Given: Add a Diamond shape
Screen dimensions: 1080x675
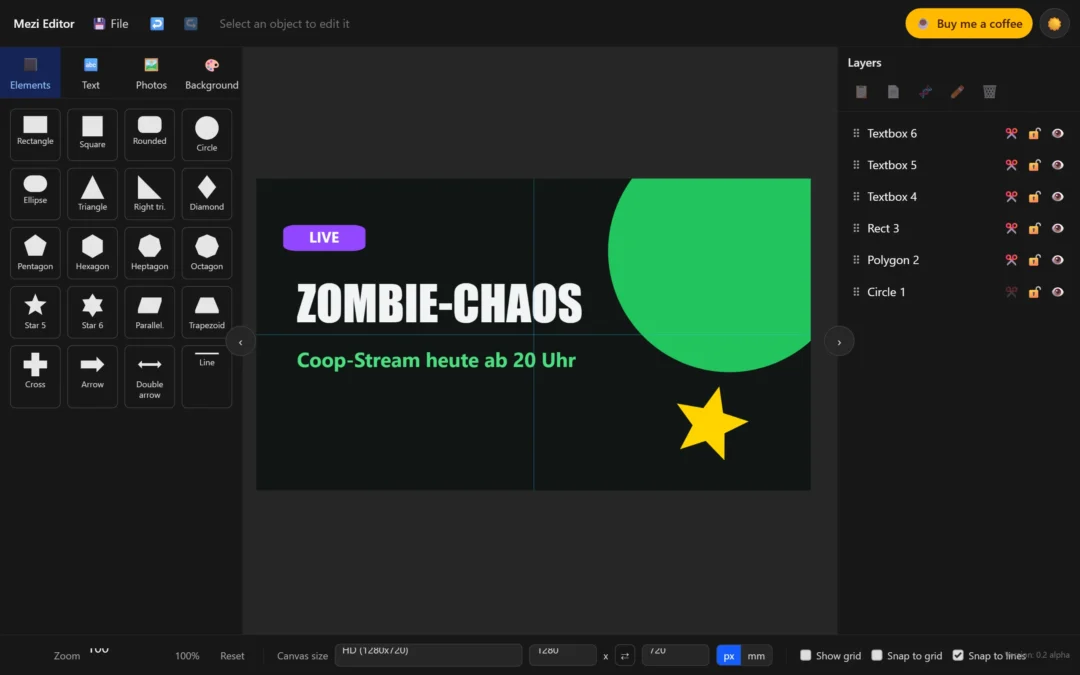Looking at the screenshot, I should [x=207, y=194].
